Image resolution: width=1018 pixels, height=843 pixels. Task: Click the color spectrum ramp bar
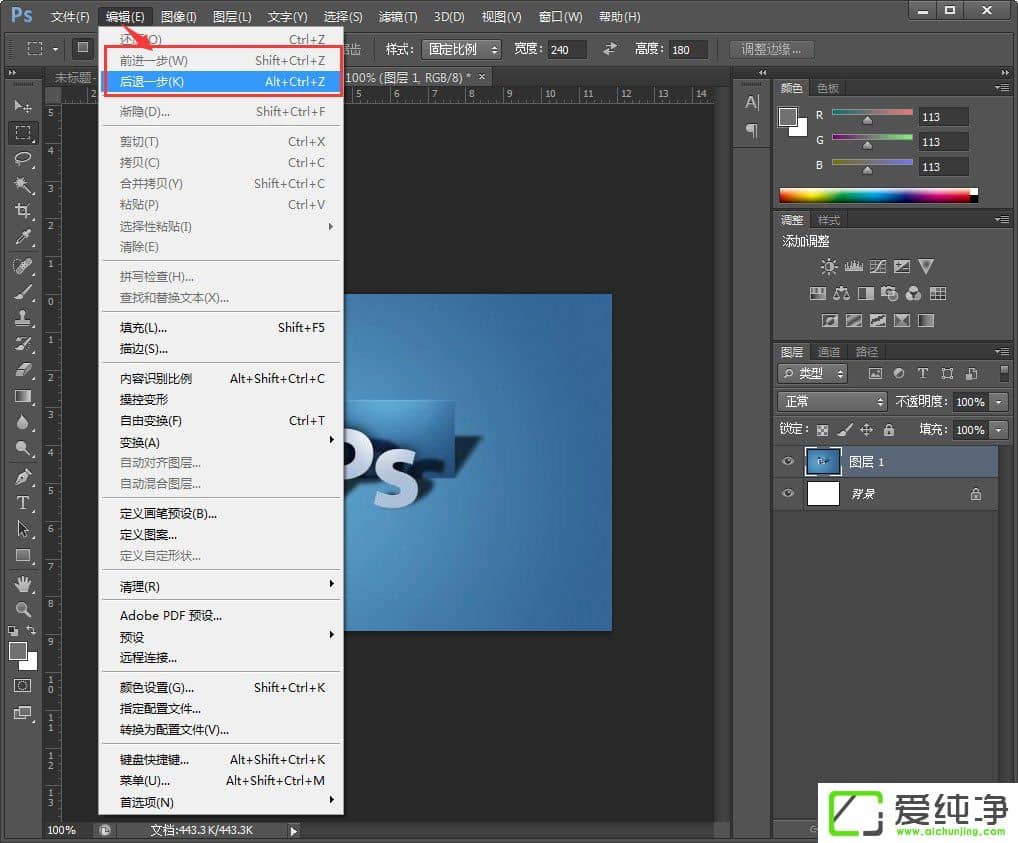(x=876, y=195)
